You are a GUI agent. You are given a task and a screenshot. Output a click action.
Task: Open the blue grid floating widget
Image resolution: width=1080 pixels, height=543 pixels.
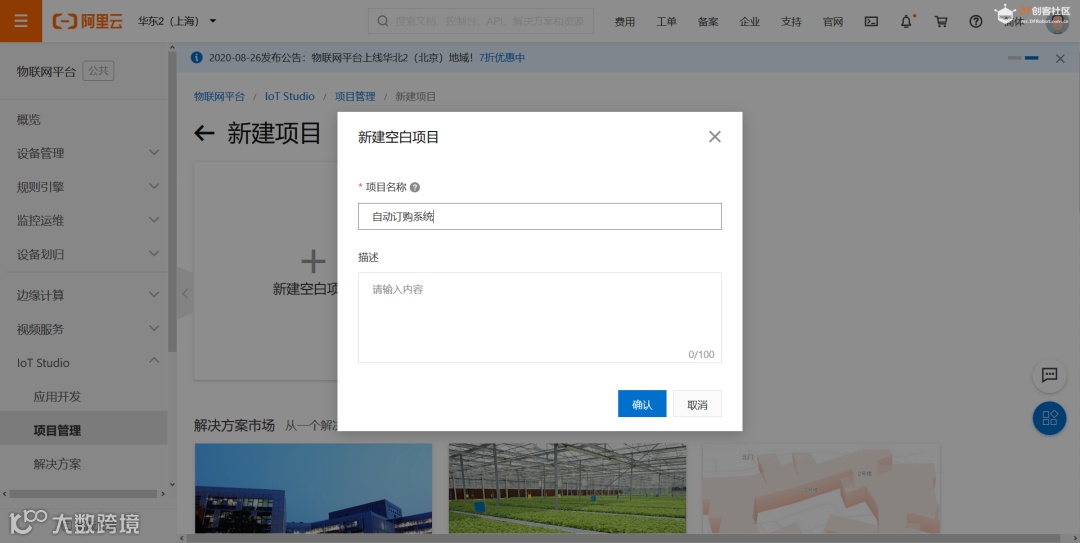tap(1049, 418)
